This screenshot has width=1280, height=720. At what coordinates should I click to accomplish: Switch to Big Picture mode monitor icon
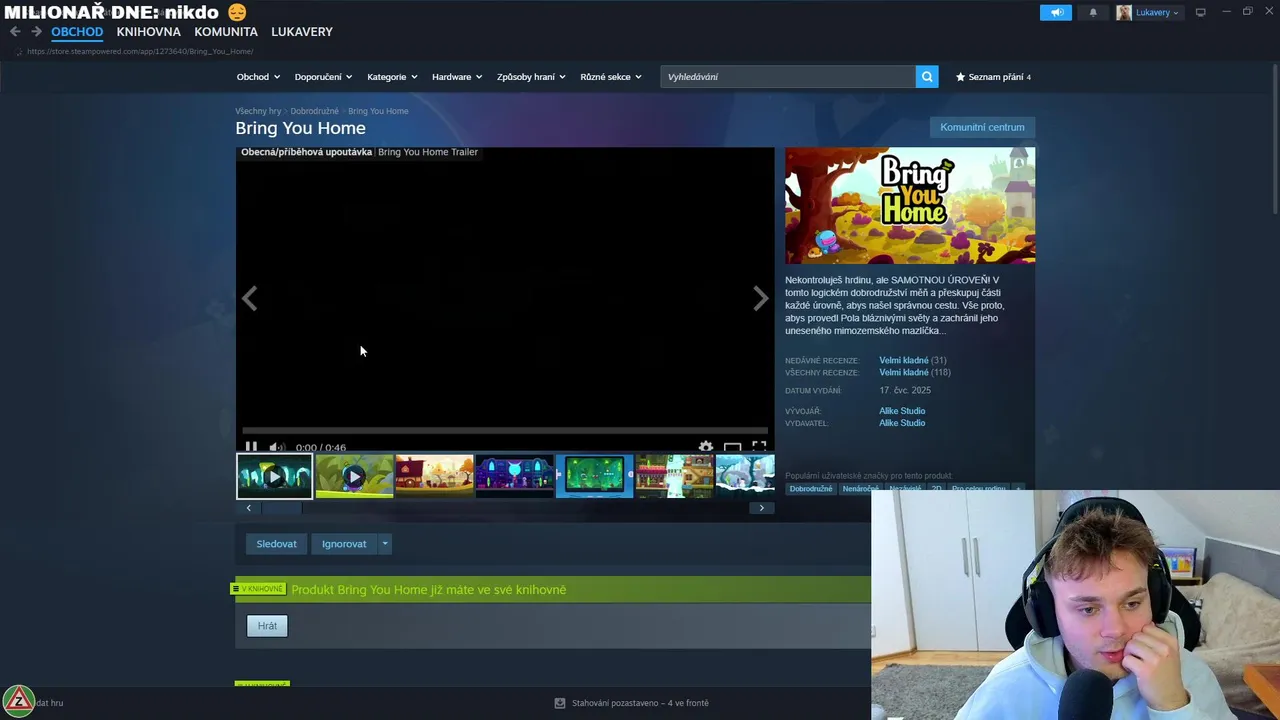click(x=1201, y=13)
